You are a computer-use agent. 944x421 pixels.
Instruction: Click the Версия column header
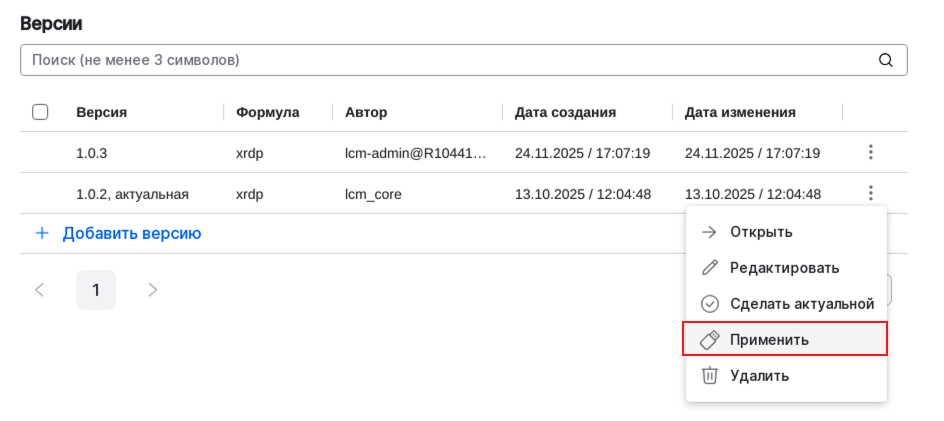click(x=102, y=112)
